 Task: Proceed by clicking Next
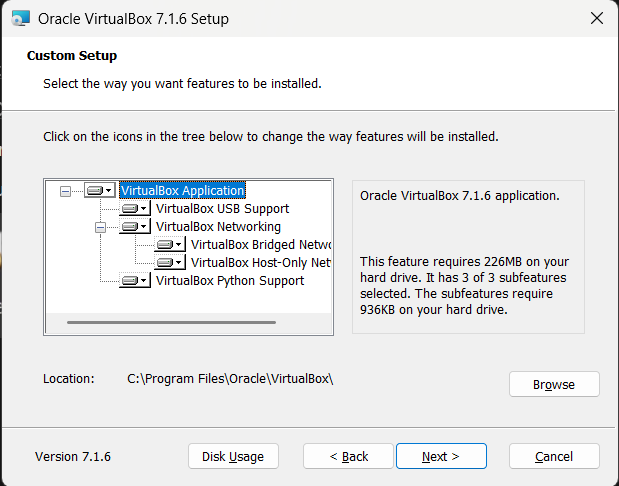click(441, 457)
